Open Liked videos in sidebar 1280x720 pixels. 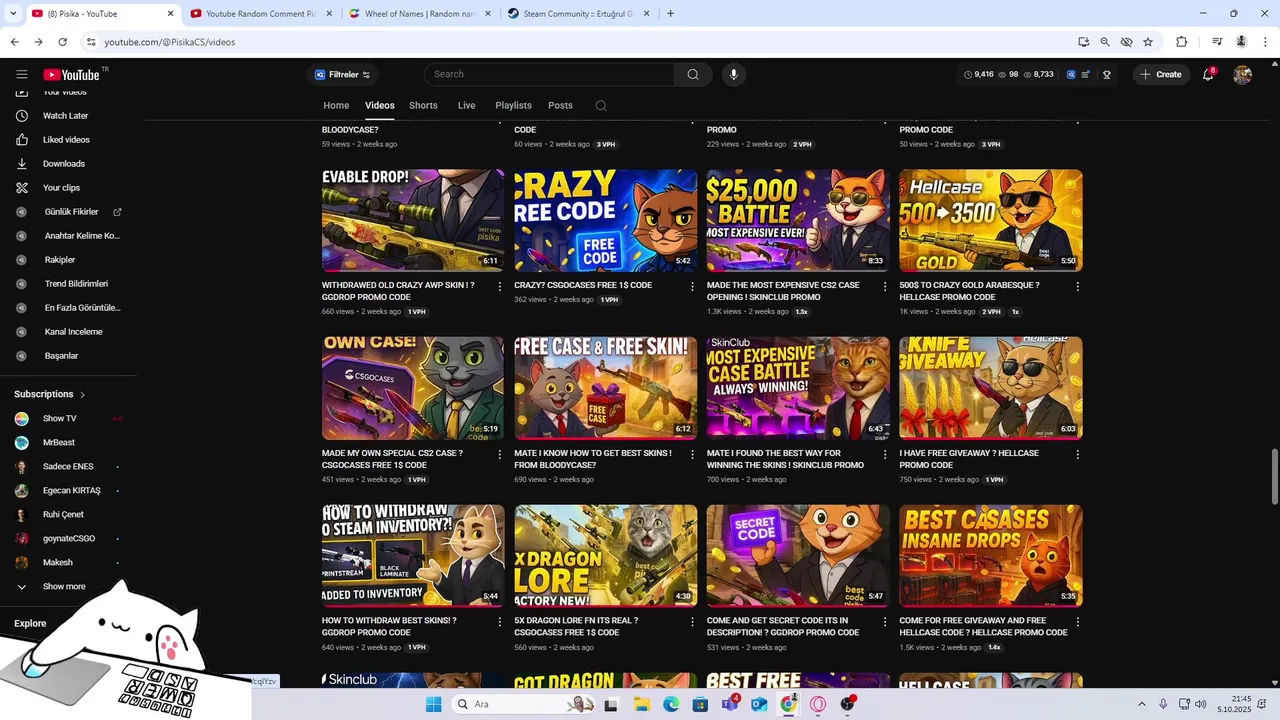coord(66,140)
